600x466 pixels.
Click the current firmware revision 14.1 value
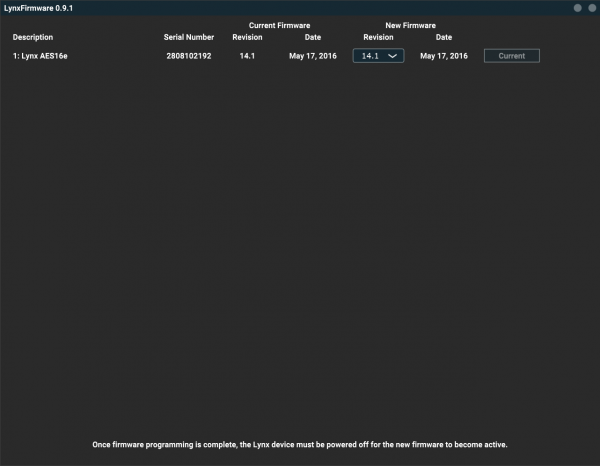coord(247,56)
